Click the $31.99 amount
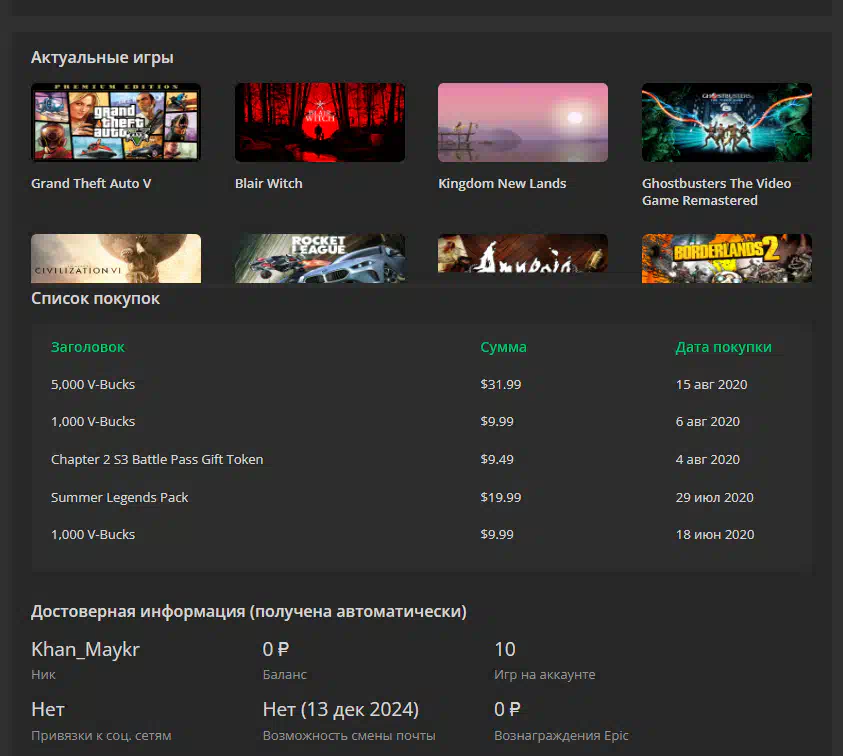The height and width of the screenshot is (756, 843). click(501, 384)
